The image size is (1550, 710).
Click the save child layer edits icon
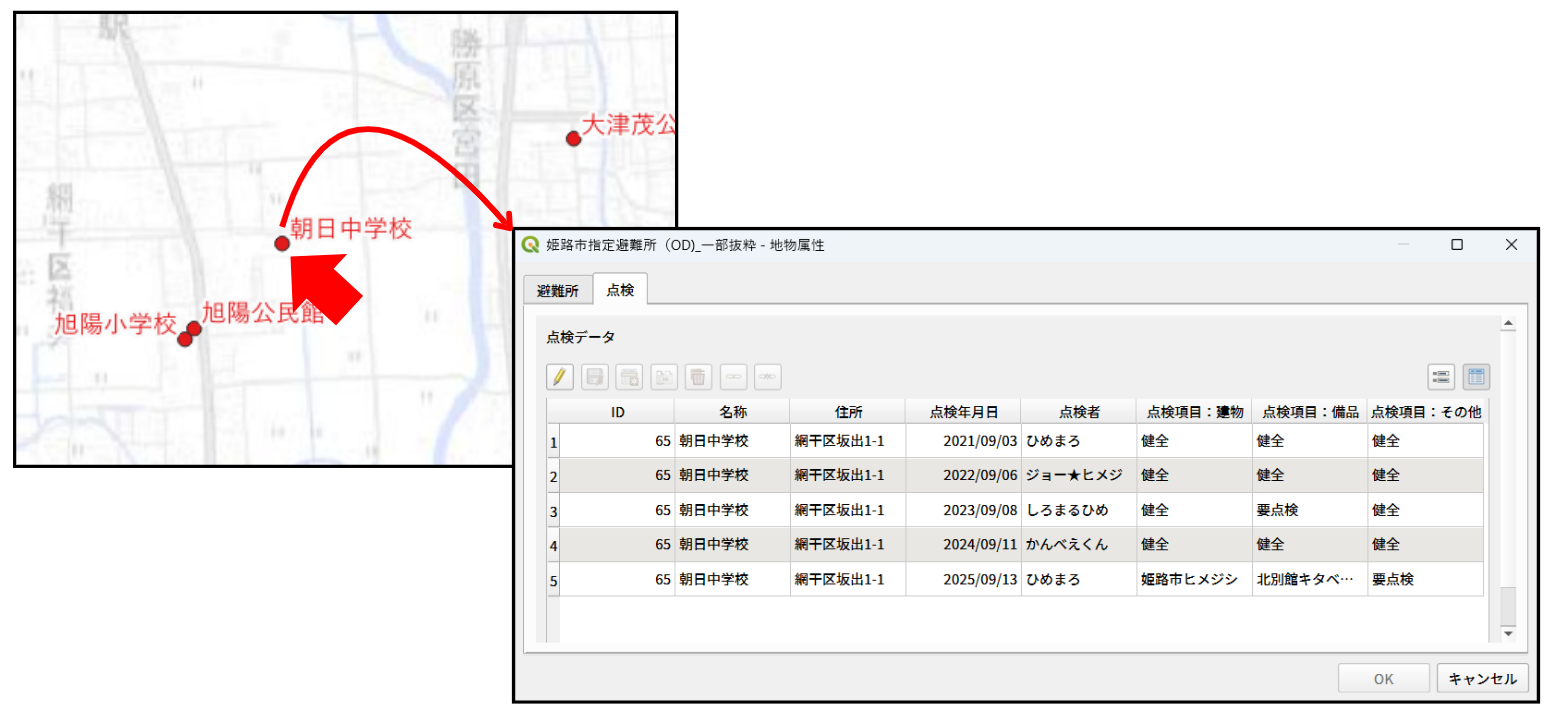point(595,377)
